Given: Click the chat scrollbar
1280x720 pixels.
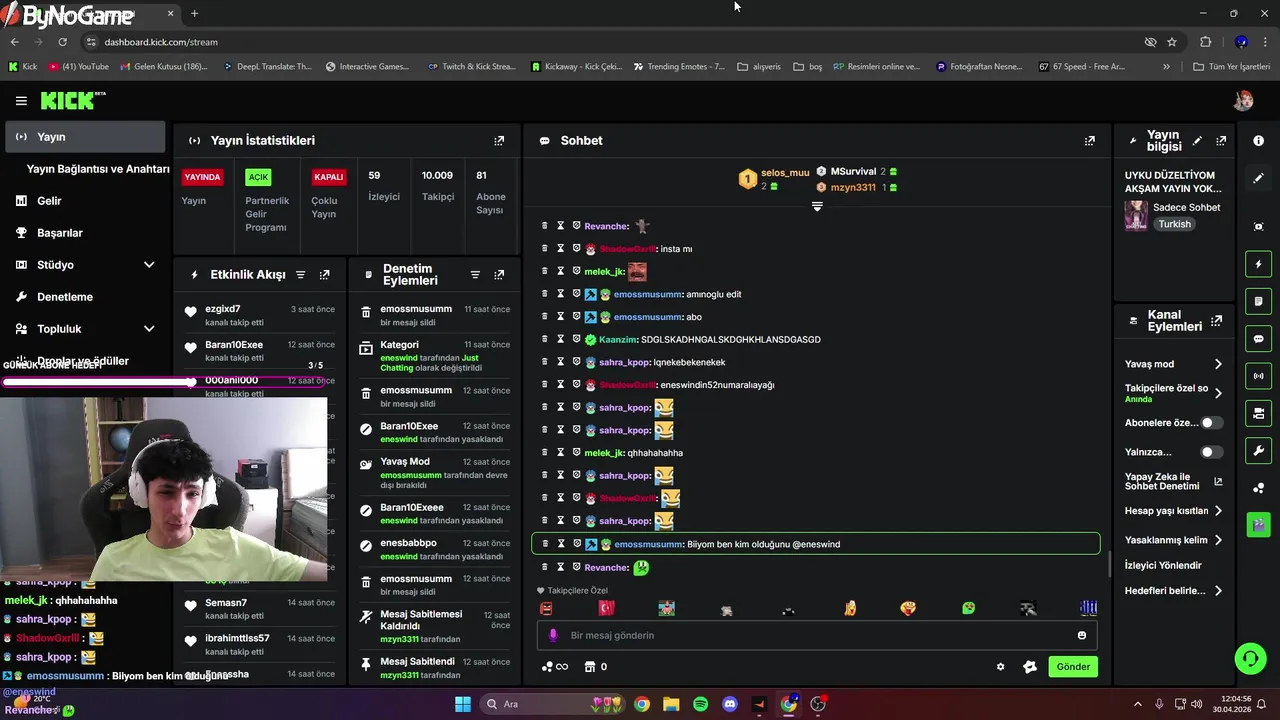Looking at the screenshot, I should coord(1108,563).
